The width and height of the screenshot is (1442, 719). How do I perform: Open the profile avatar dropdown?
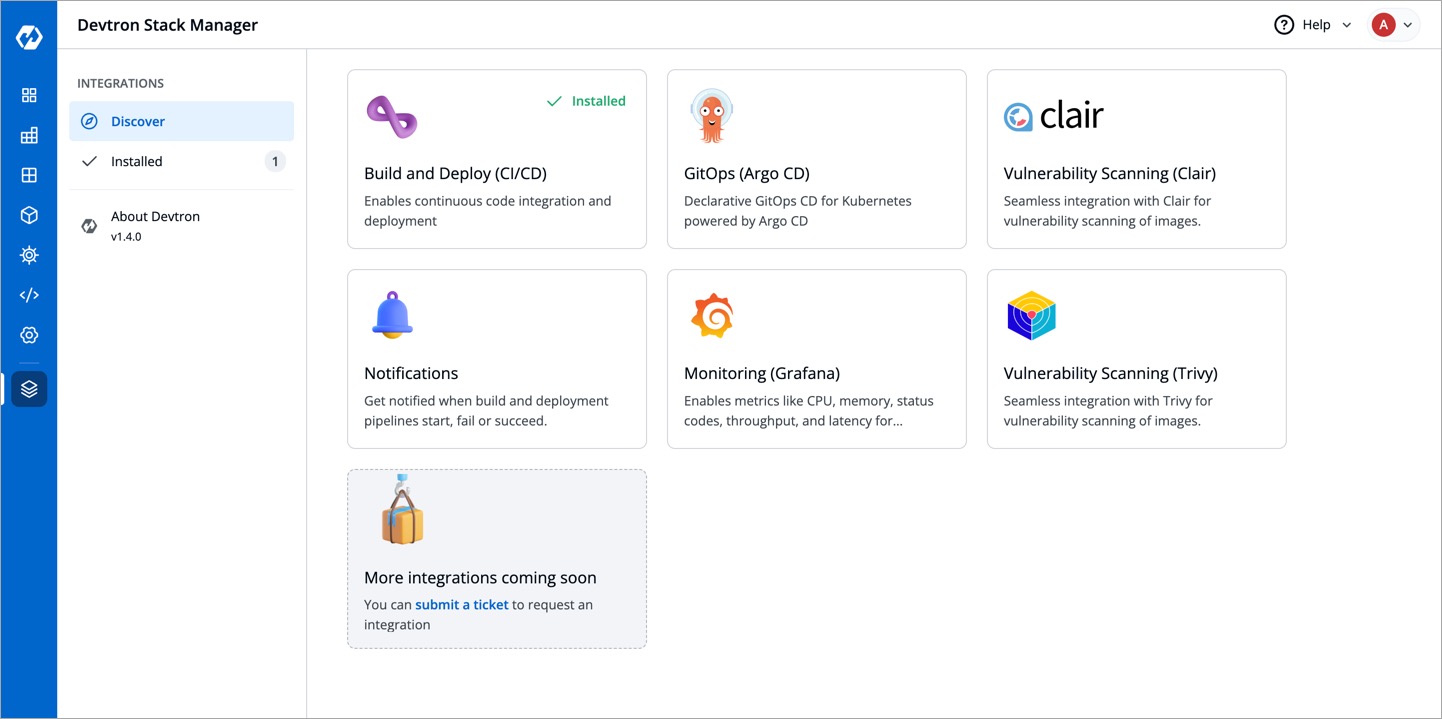1385,24
